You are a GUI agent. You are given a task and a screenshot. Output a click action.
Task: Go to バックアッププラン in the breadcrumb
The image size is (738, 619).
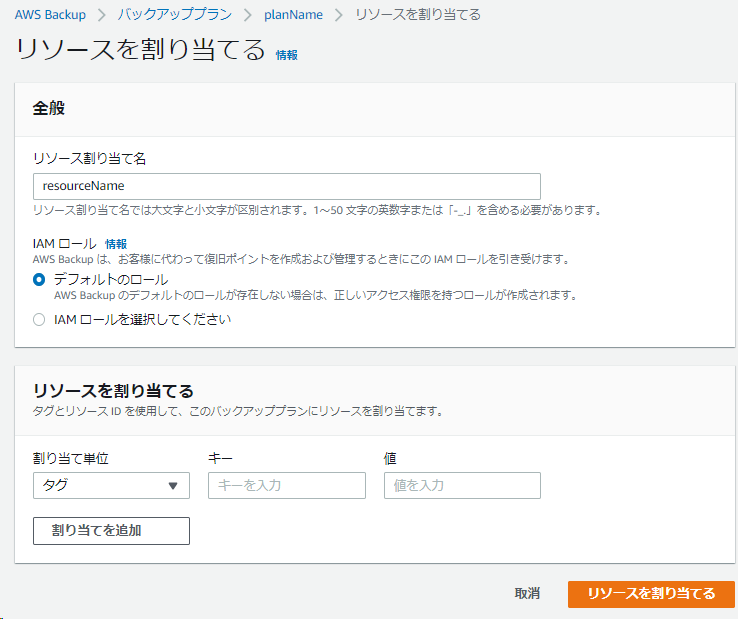(x=174, y=14)
